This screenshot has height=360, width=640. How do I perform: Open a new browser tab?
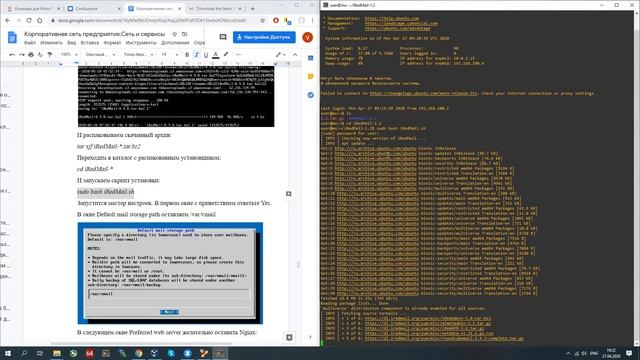coord(253,8)
